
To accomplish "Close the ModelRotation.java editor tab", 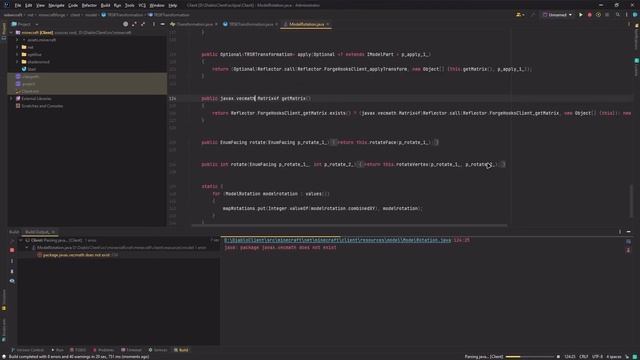I will point(328,24).
